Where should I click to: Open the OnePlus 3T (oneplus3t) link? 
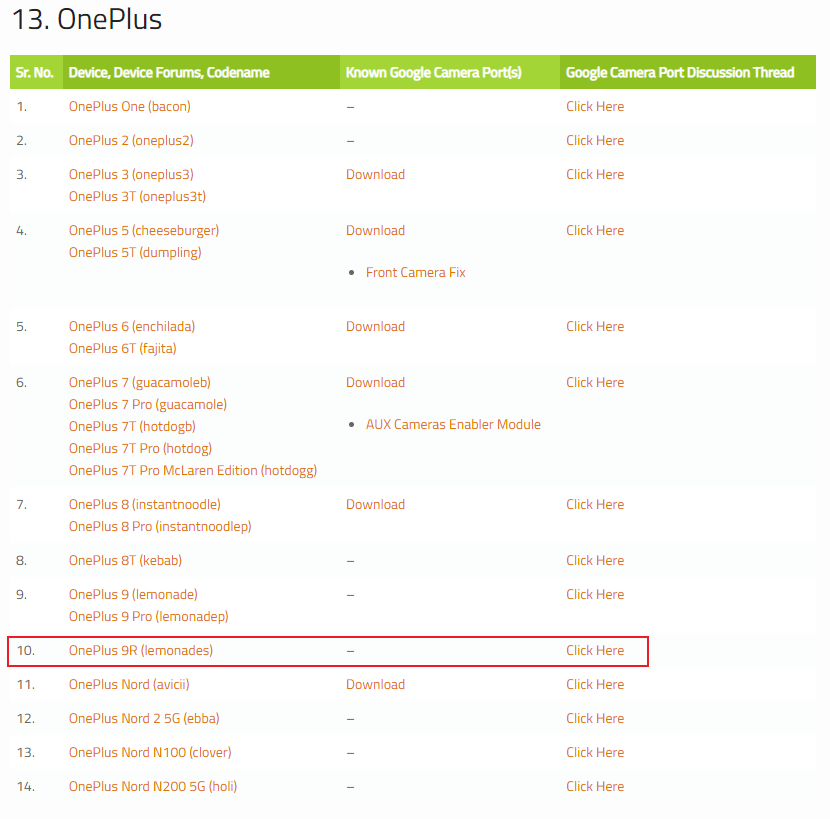(x=137, y=196)
